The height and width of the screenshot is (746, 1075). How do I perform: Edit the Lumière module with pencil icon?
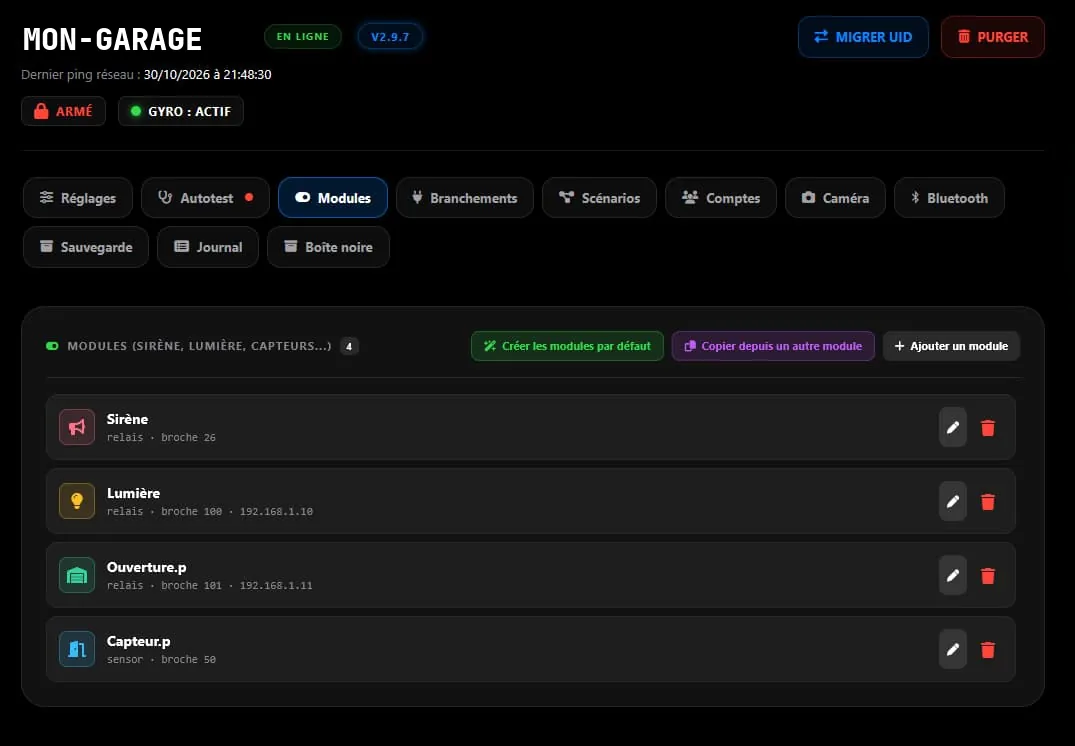952,501
